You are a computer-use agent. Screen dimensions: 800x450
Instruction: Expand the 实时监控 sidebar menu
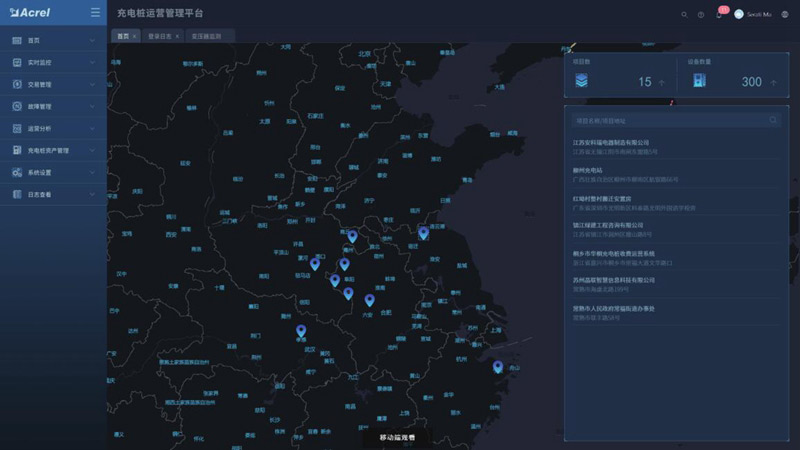(x=53, y=62)
